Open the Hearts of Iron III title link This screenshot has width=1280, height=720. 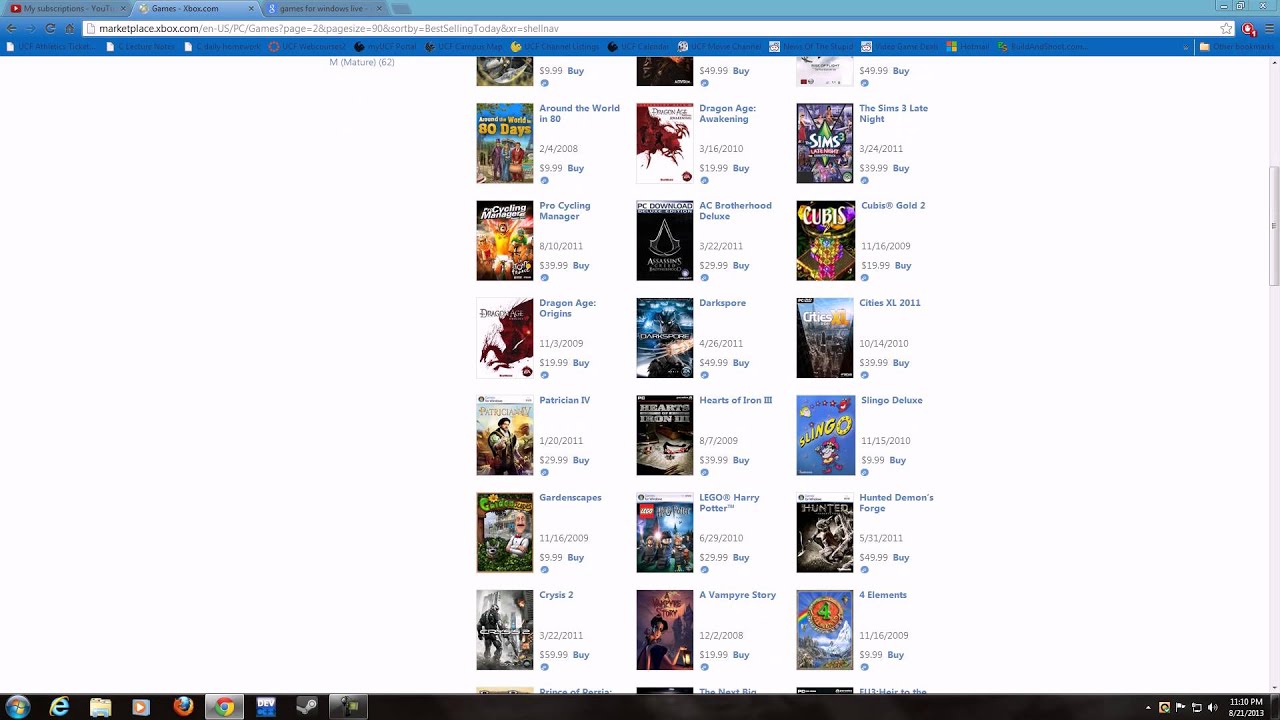pos(735,400)
